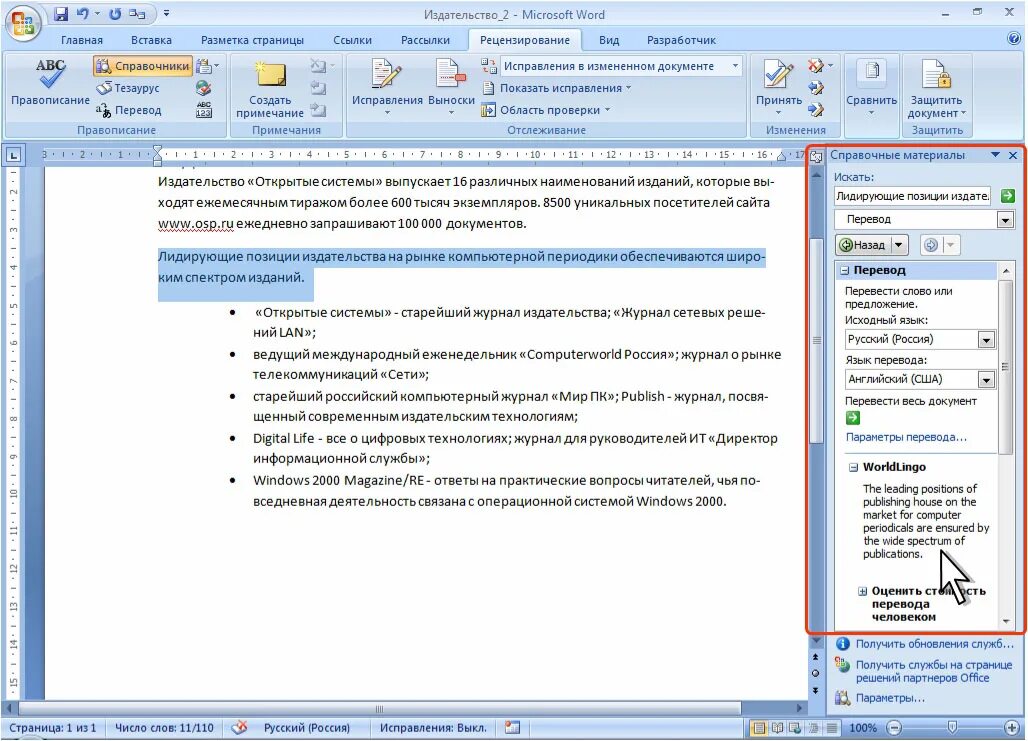Go to next comment icon
The width and height of the screenshot is (1028, 741).
pos(318,110)
